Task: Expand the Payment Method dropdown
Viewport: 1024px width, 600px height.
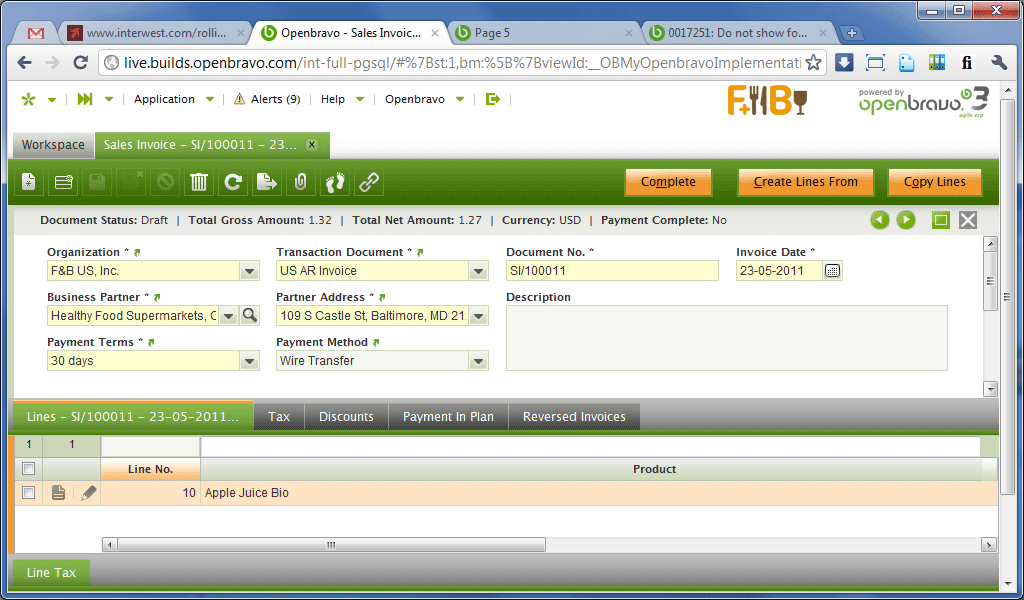Action: 479,361
